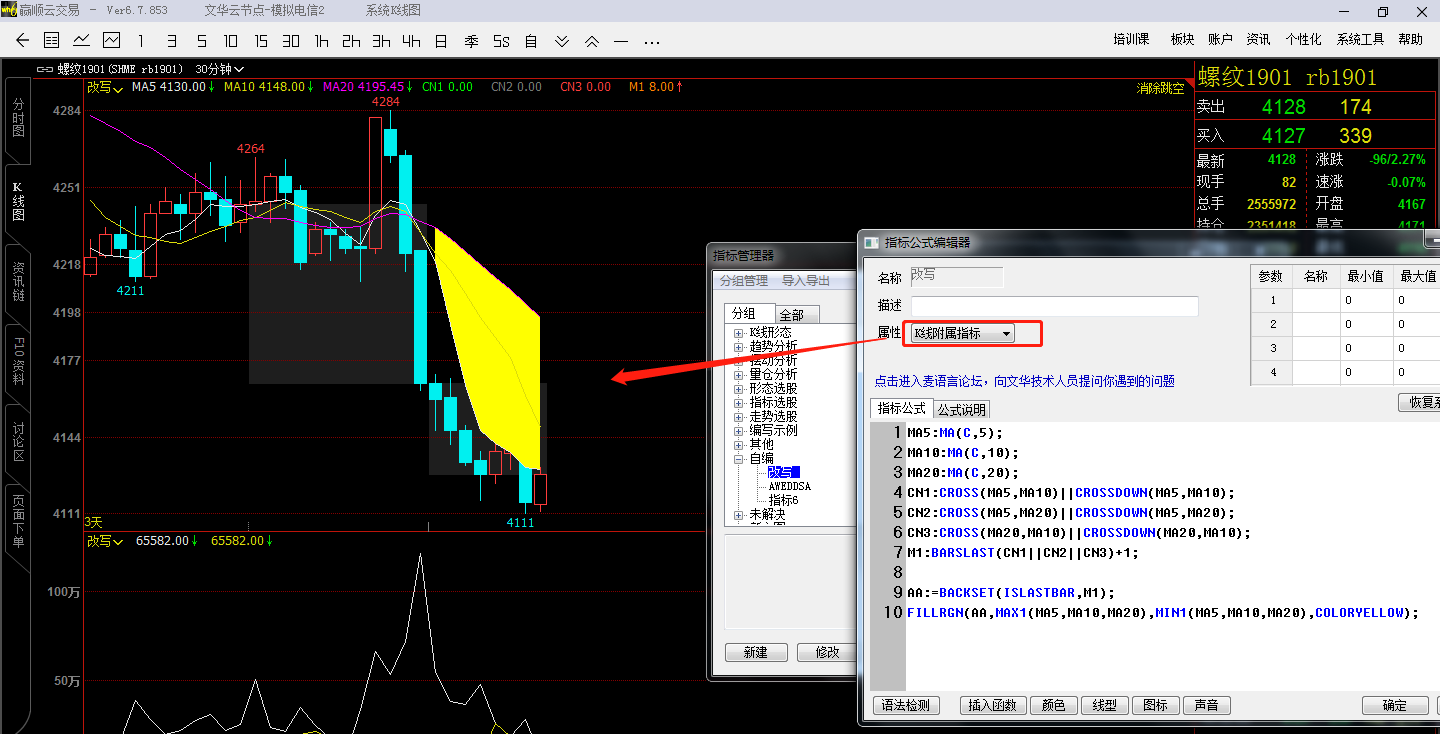Click the link chain icon beside 螺纹1901
Viewport: 1440px width, 734px height.
click(x=45, y=70)
